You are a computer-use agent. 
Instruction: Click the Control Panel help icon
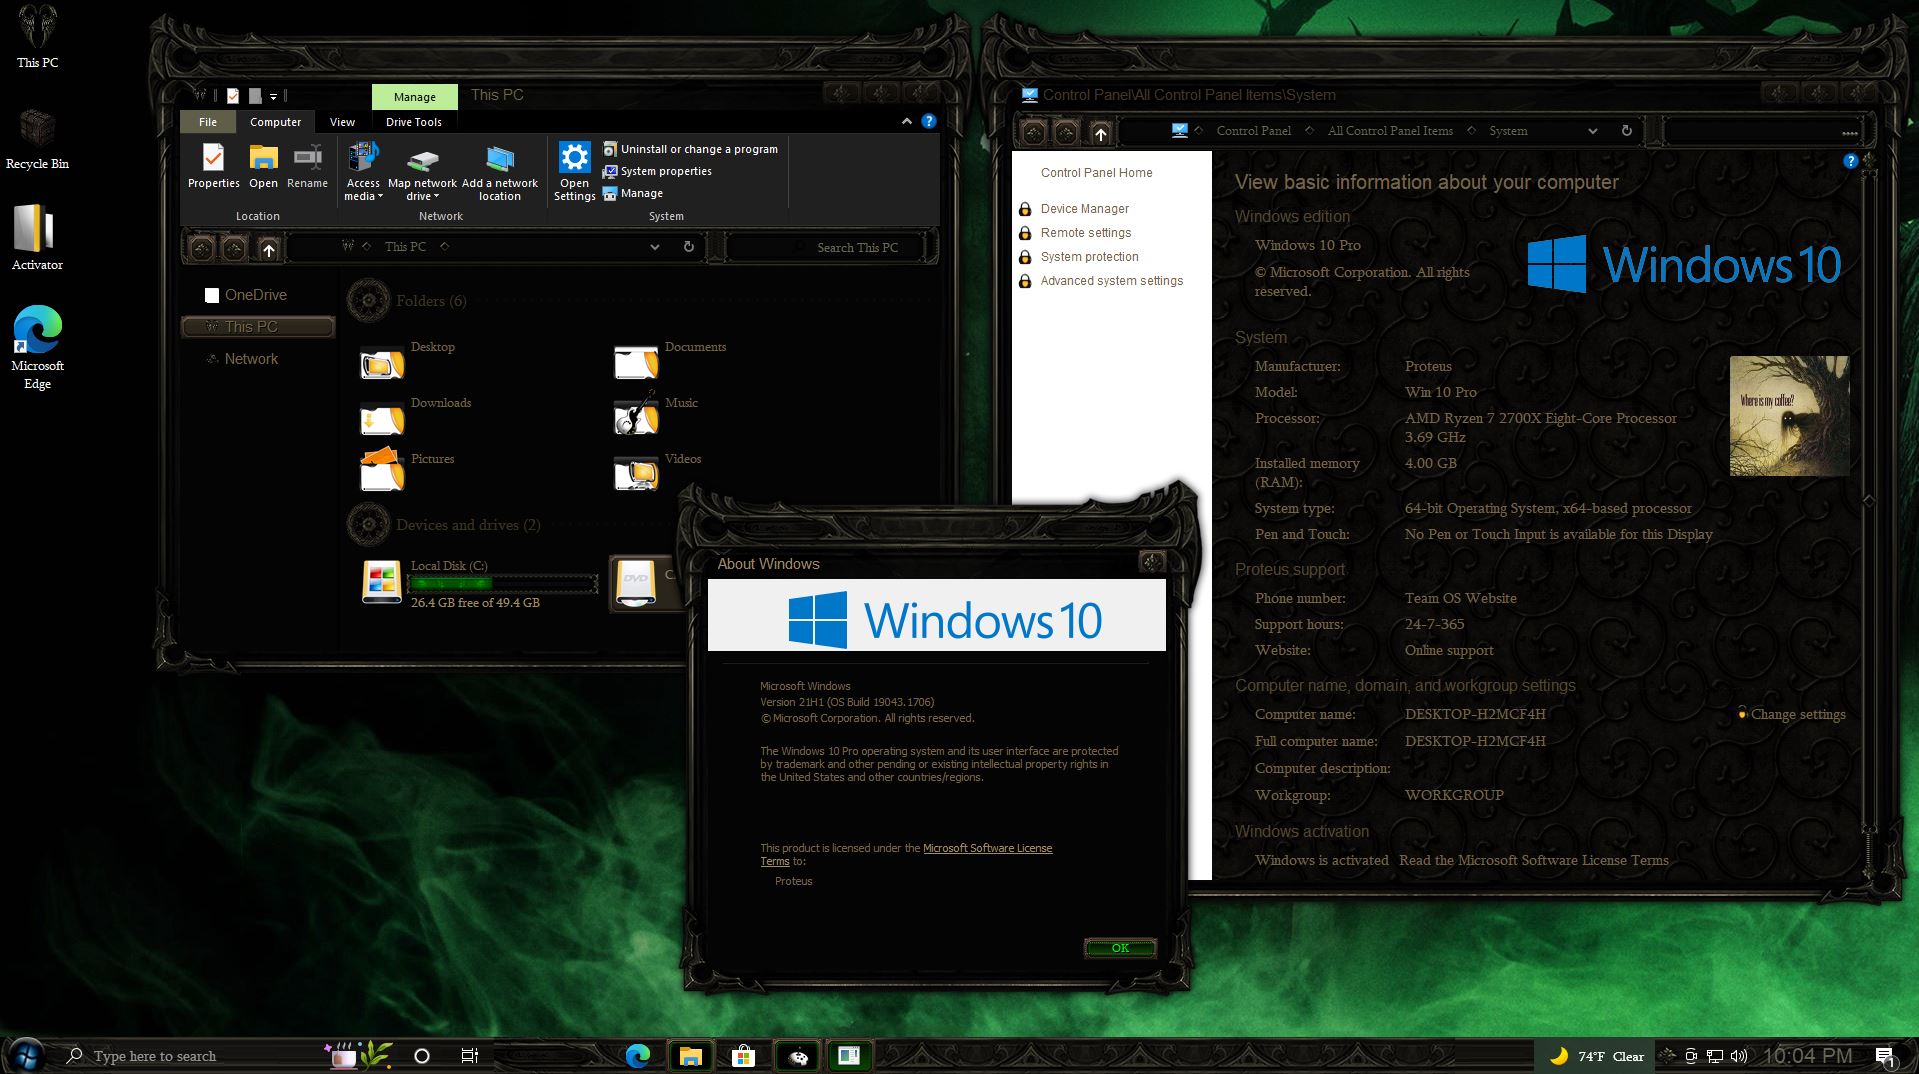click(x=1850, y=161)
